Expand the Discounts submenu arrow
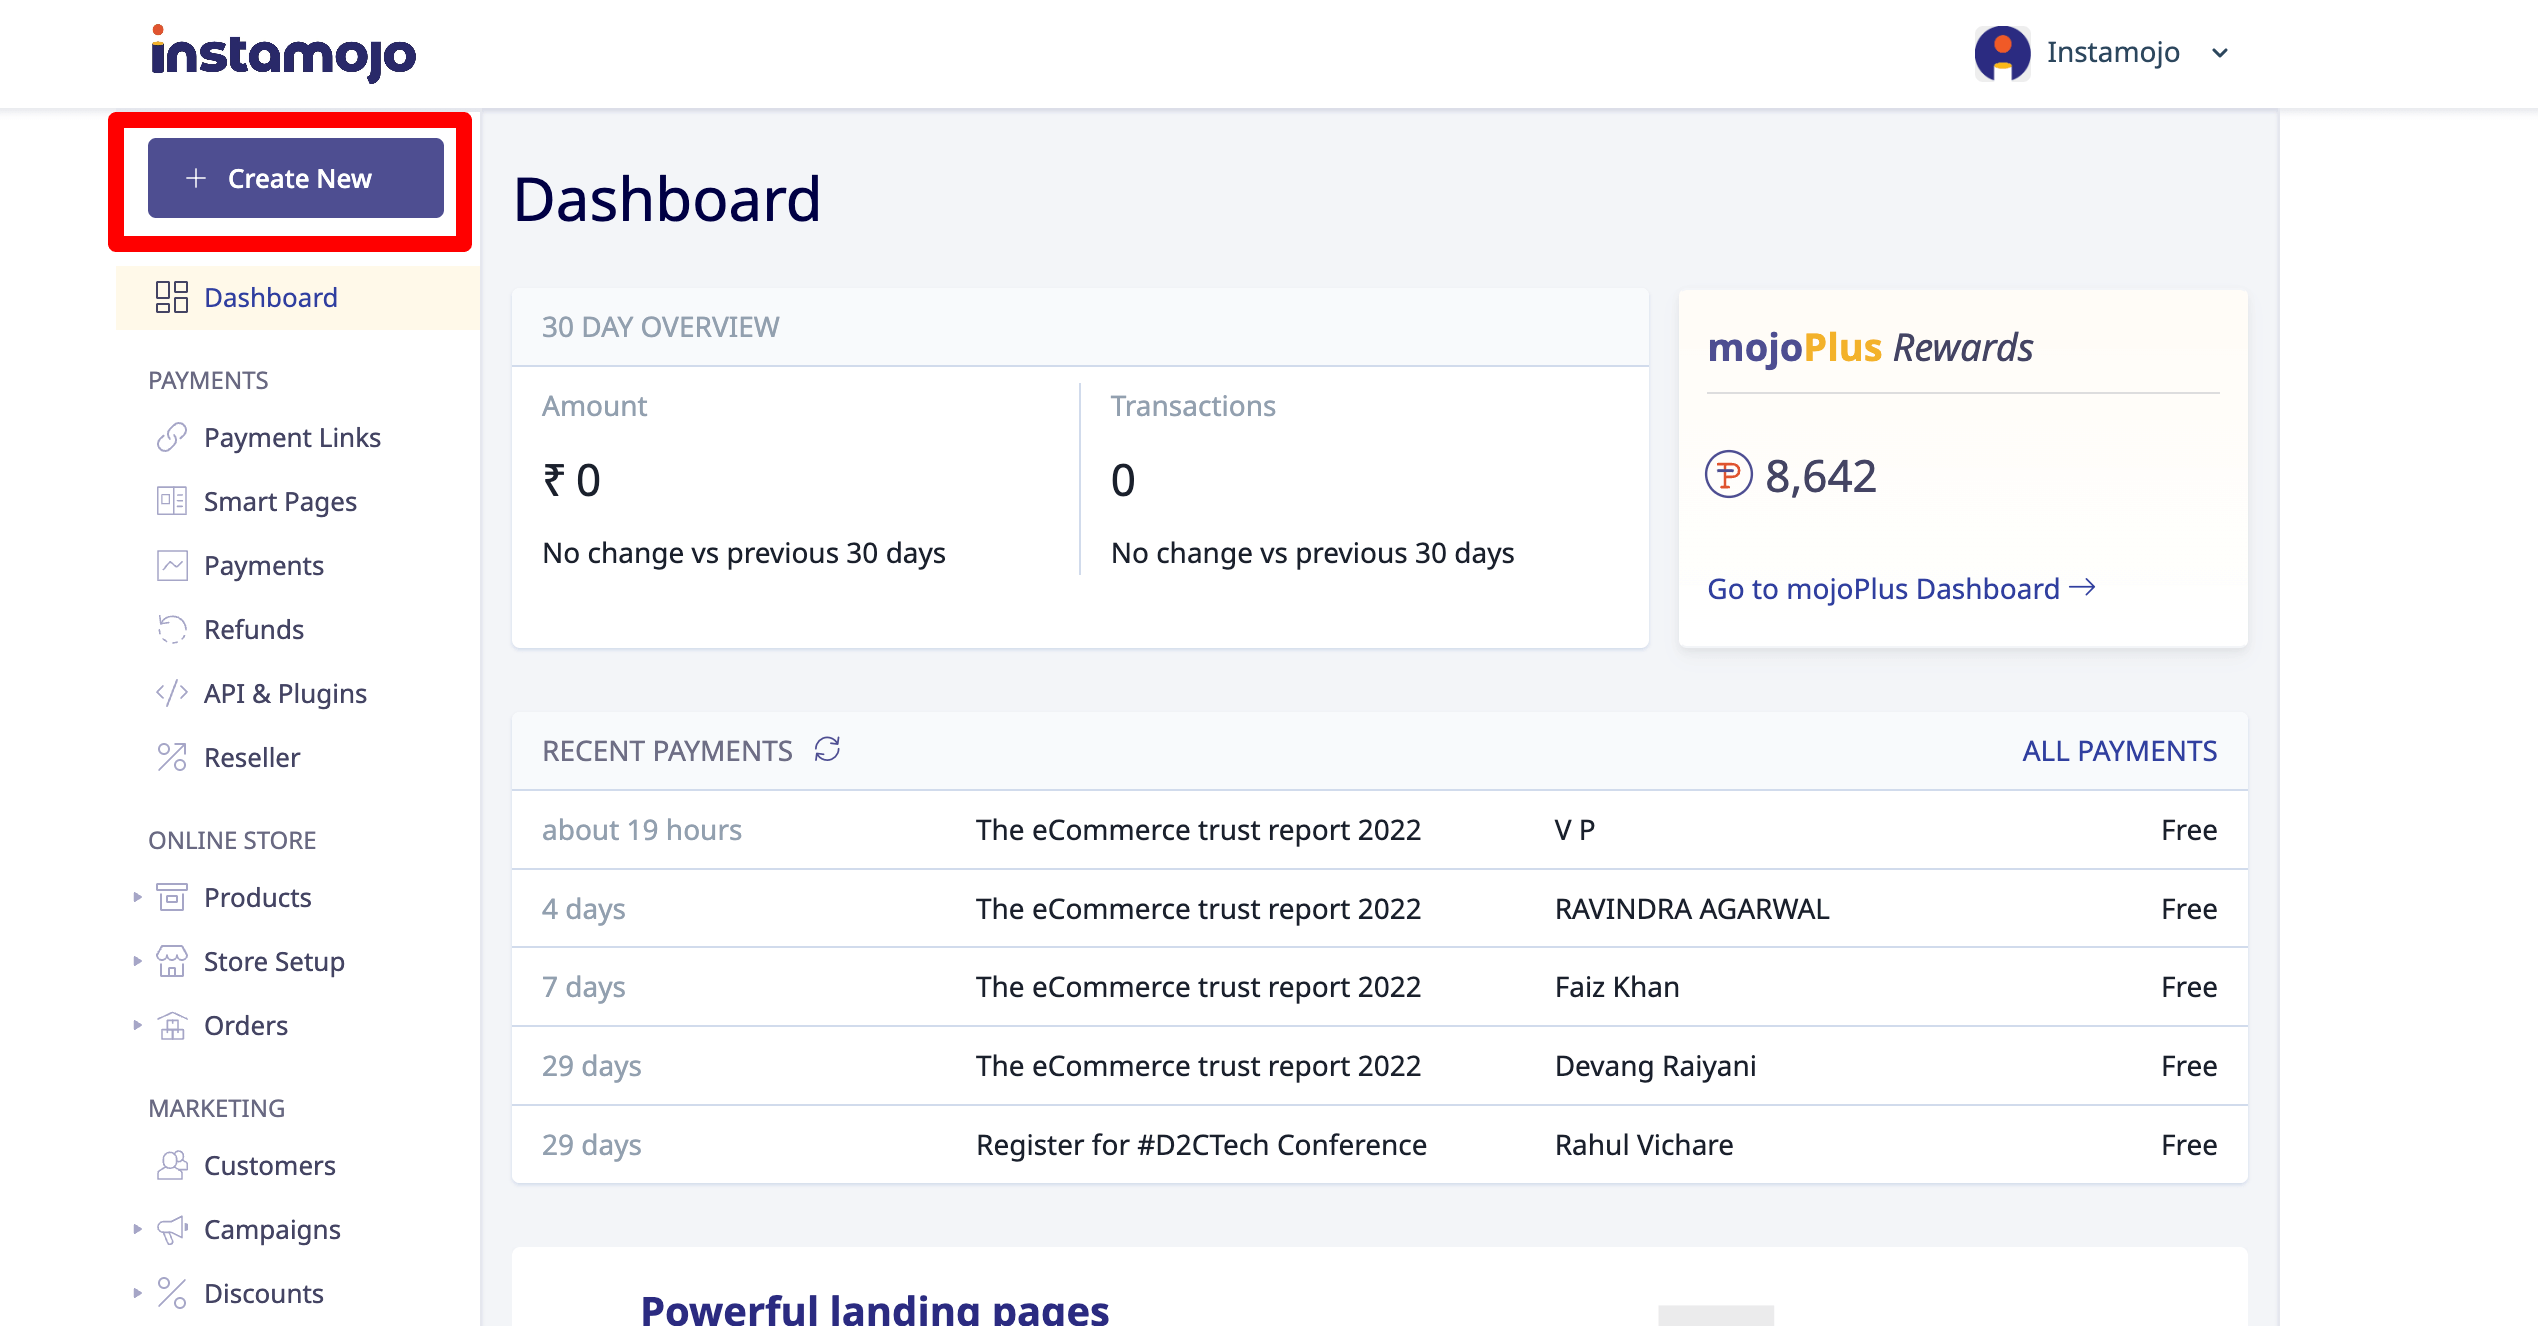The image size is (2538, 1326). (x=137, y=1293)
